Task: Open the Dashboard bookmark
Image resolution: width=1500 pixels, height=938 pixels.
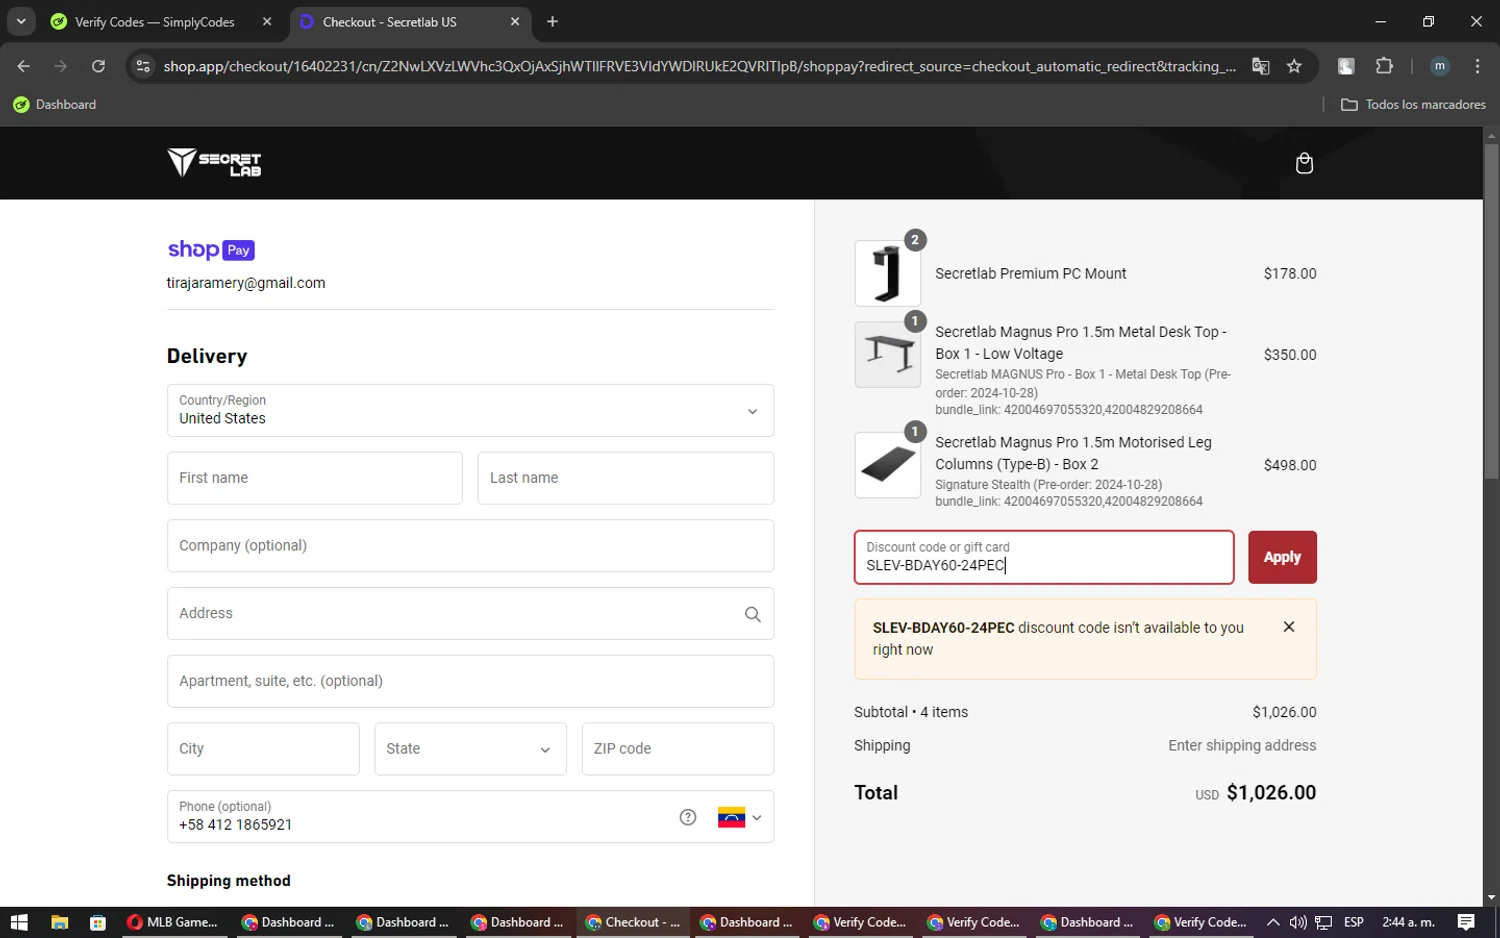Action: pyautogui.click(x=55, y=105)
